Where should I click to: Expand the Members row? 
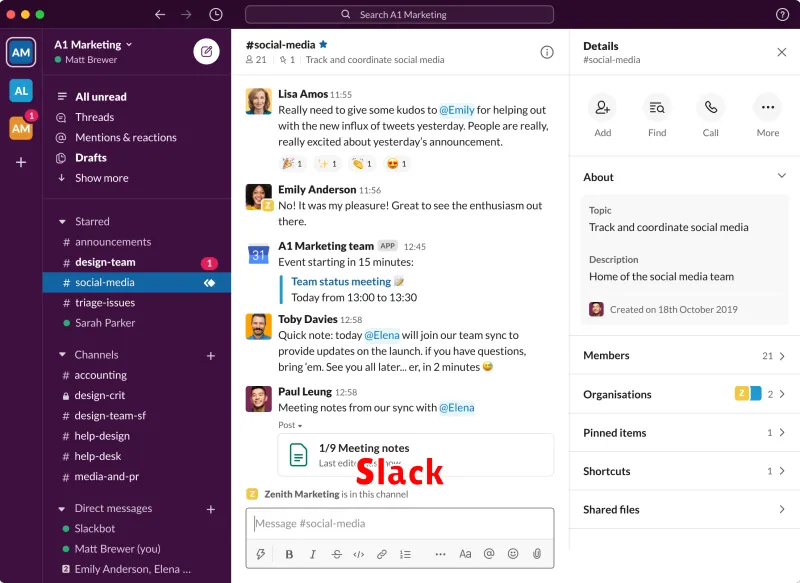[x=684, y=356]
